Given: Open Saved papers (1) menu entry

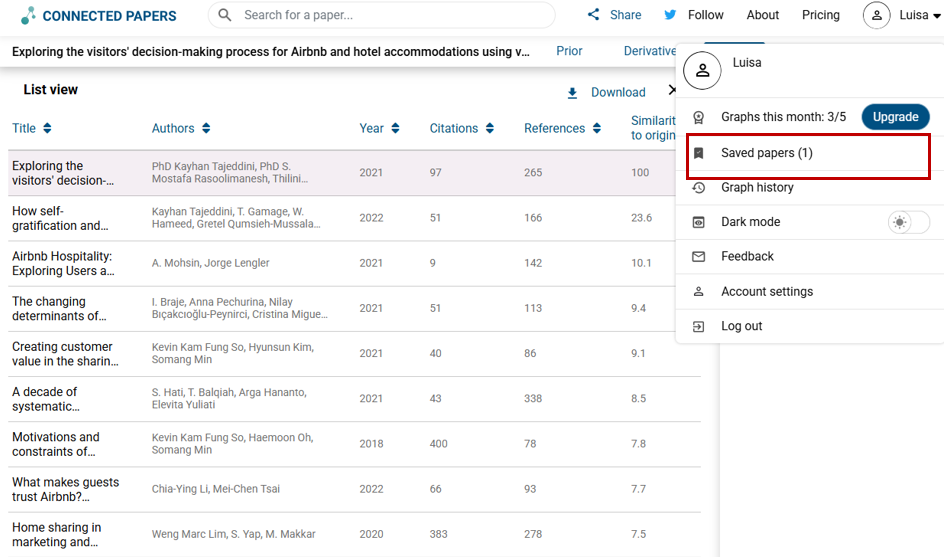Looking at the screenshot, I should pyautogui.click(x=766, y=153).
